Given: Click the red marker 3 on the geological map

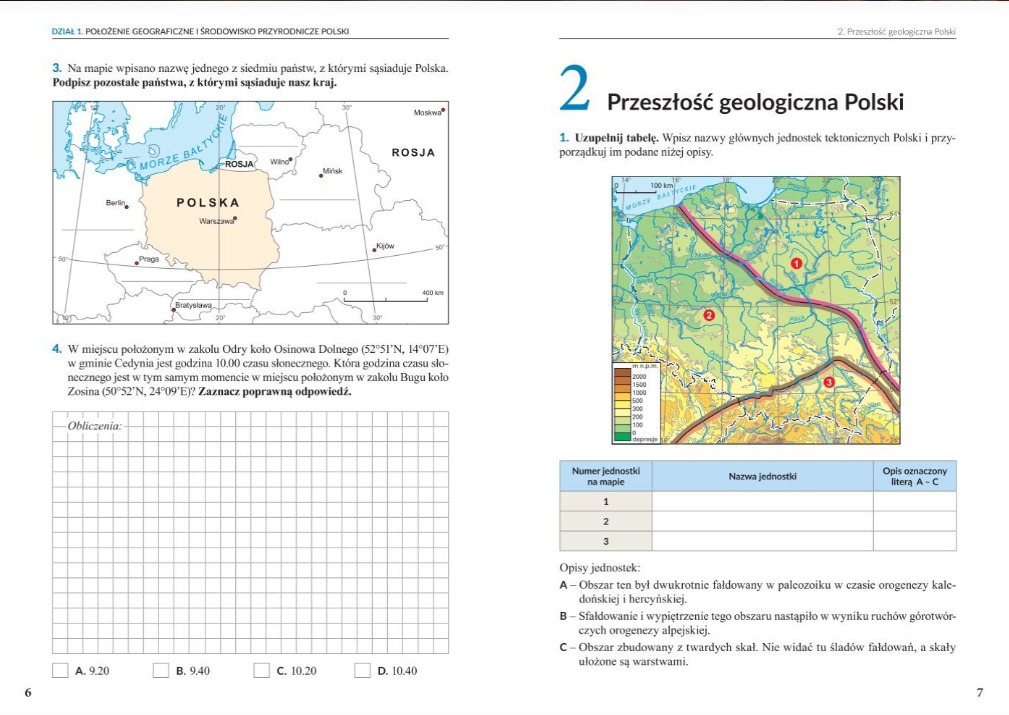Looking at the screenshot, I should click(828, 382).
